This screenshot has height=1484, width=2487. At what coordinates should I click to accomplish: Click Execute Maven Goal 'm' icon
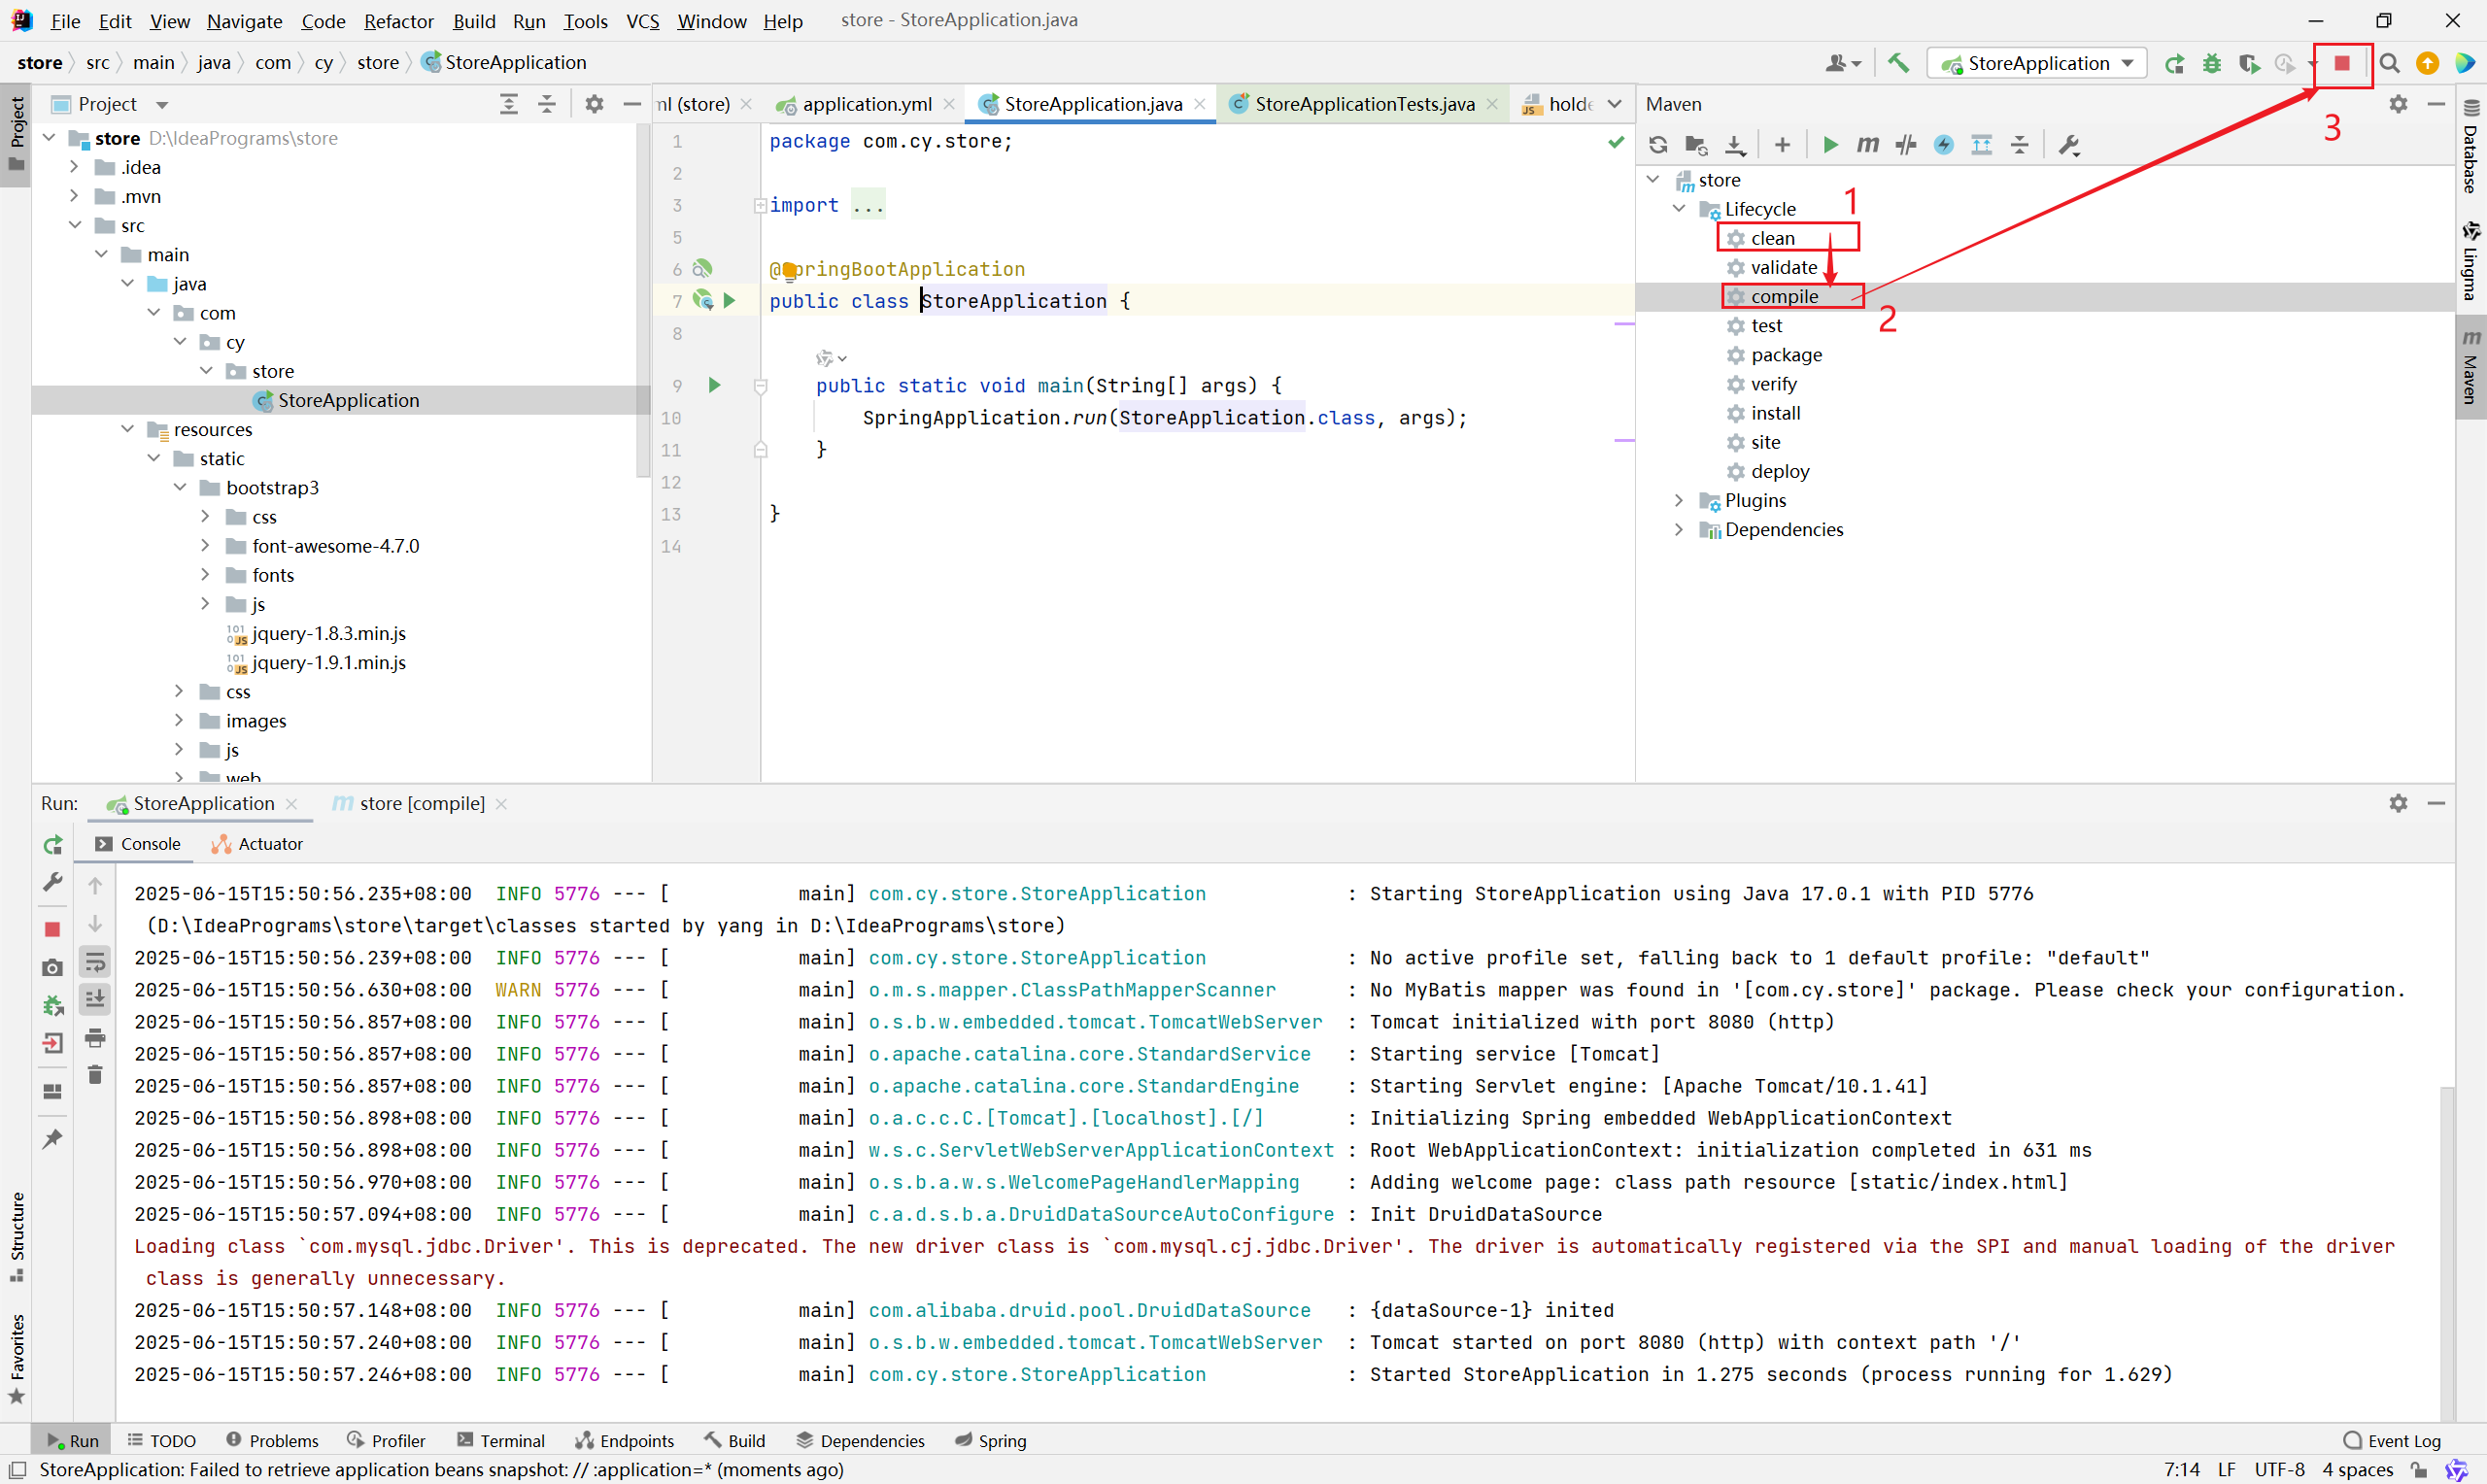click(x=1867, y=145)
